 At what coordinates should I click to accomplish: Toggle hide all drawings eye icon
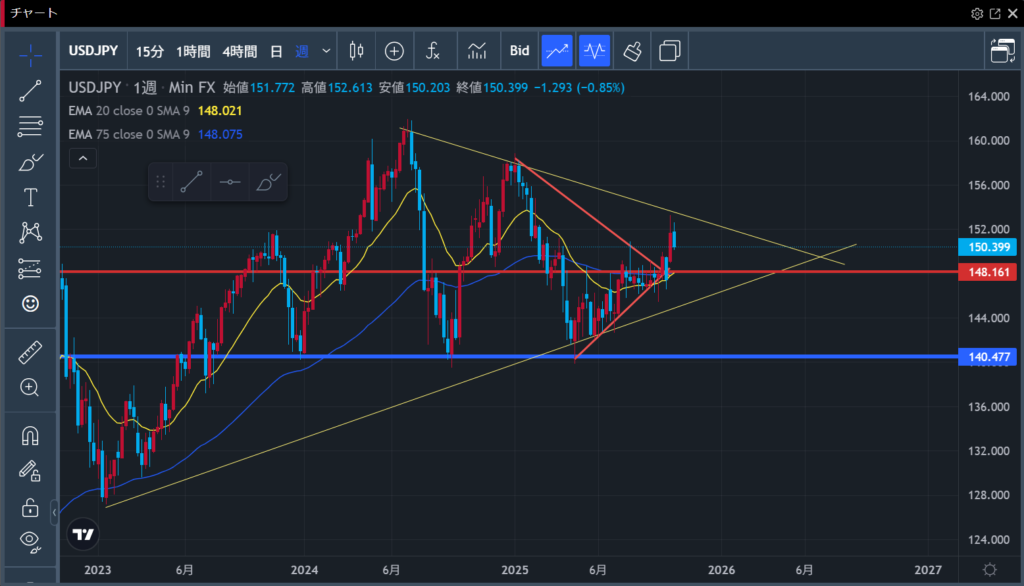[x=30, y=541]
